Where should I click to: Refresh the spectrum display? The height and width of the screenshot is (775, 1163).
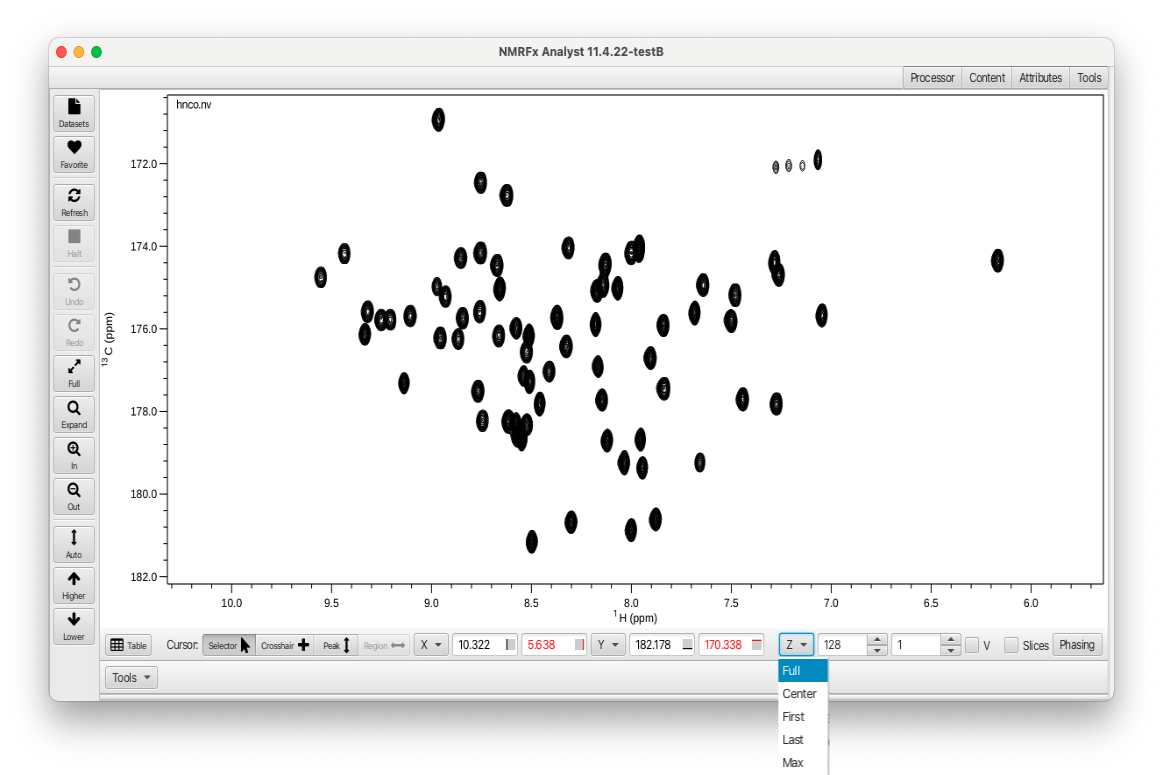tap(74, 201)
